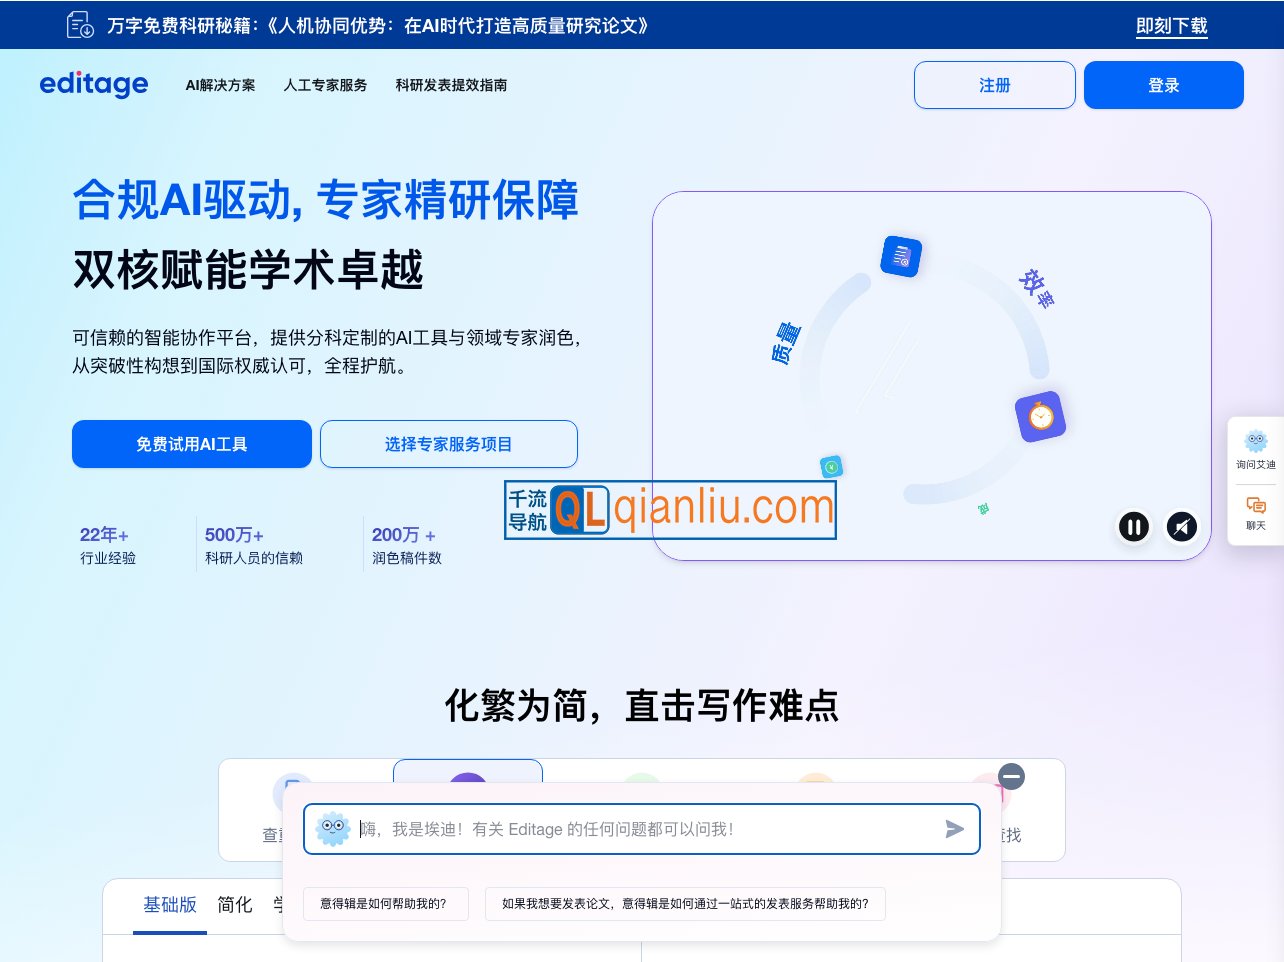Click the Eddy mascot icon inside the chat input
The width and height of the screenshot is (1284, 962).
click(333, 828)
